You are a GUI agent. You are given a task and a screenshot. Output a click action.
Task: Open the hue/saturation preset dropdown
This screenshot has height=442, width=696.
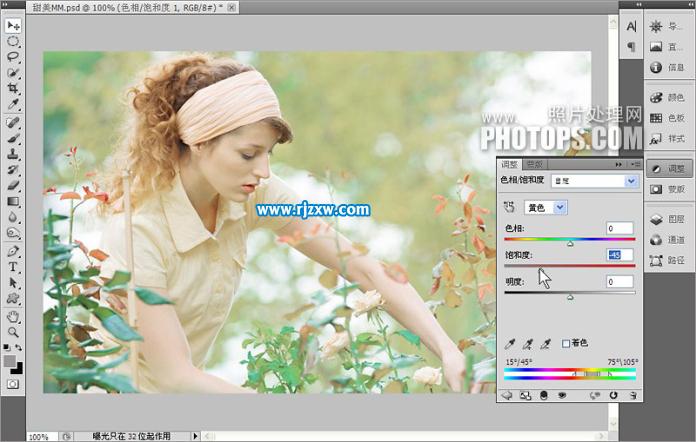[630, 181]
